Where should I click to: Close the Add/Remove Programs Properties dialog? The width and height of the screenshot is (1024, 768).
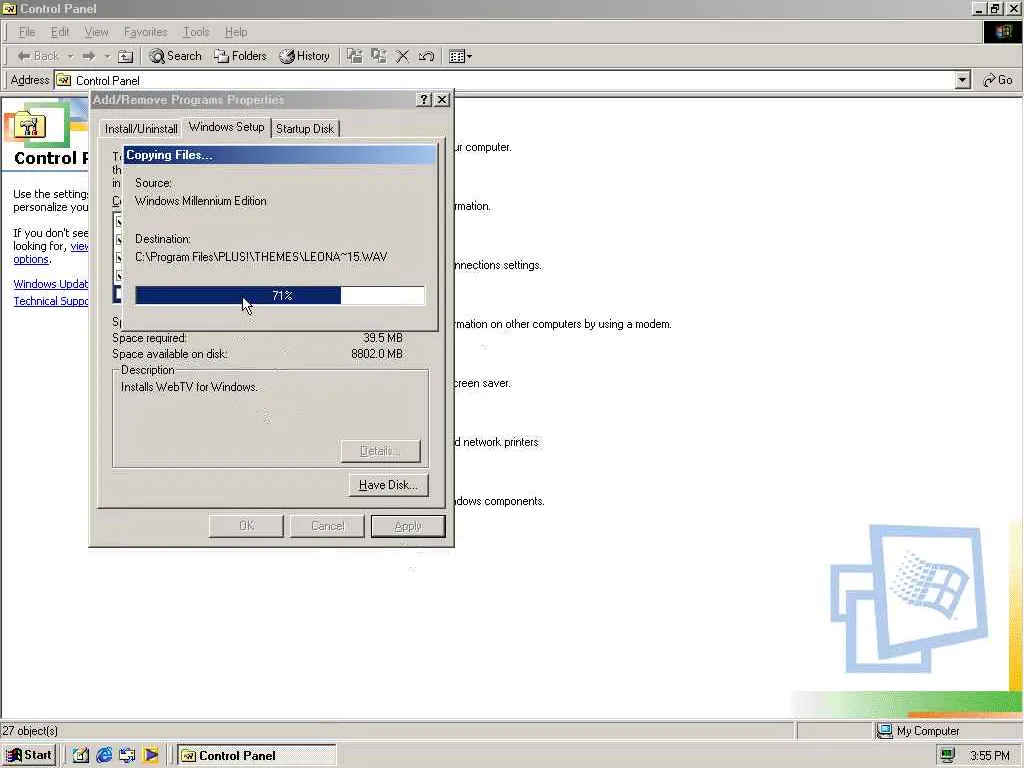pos(442,99)
